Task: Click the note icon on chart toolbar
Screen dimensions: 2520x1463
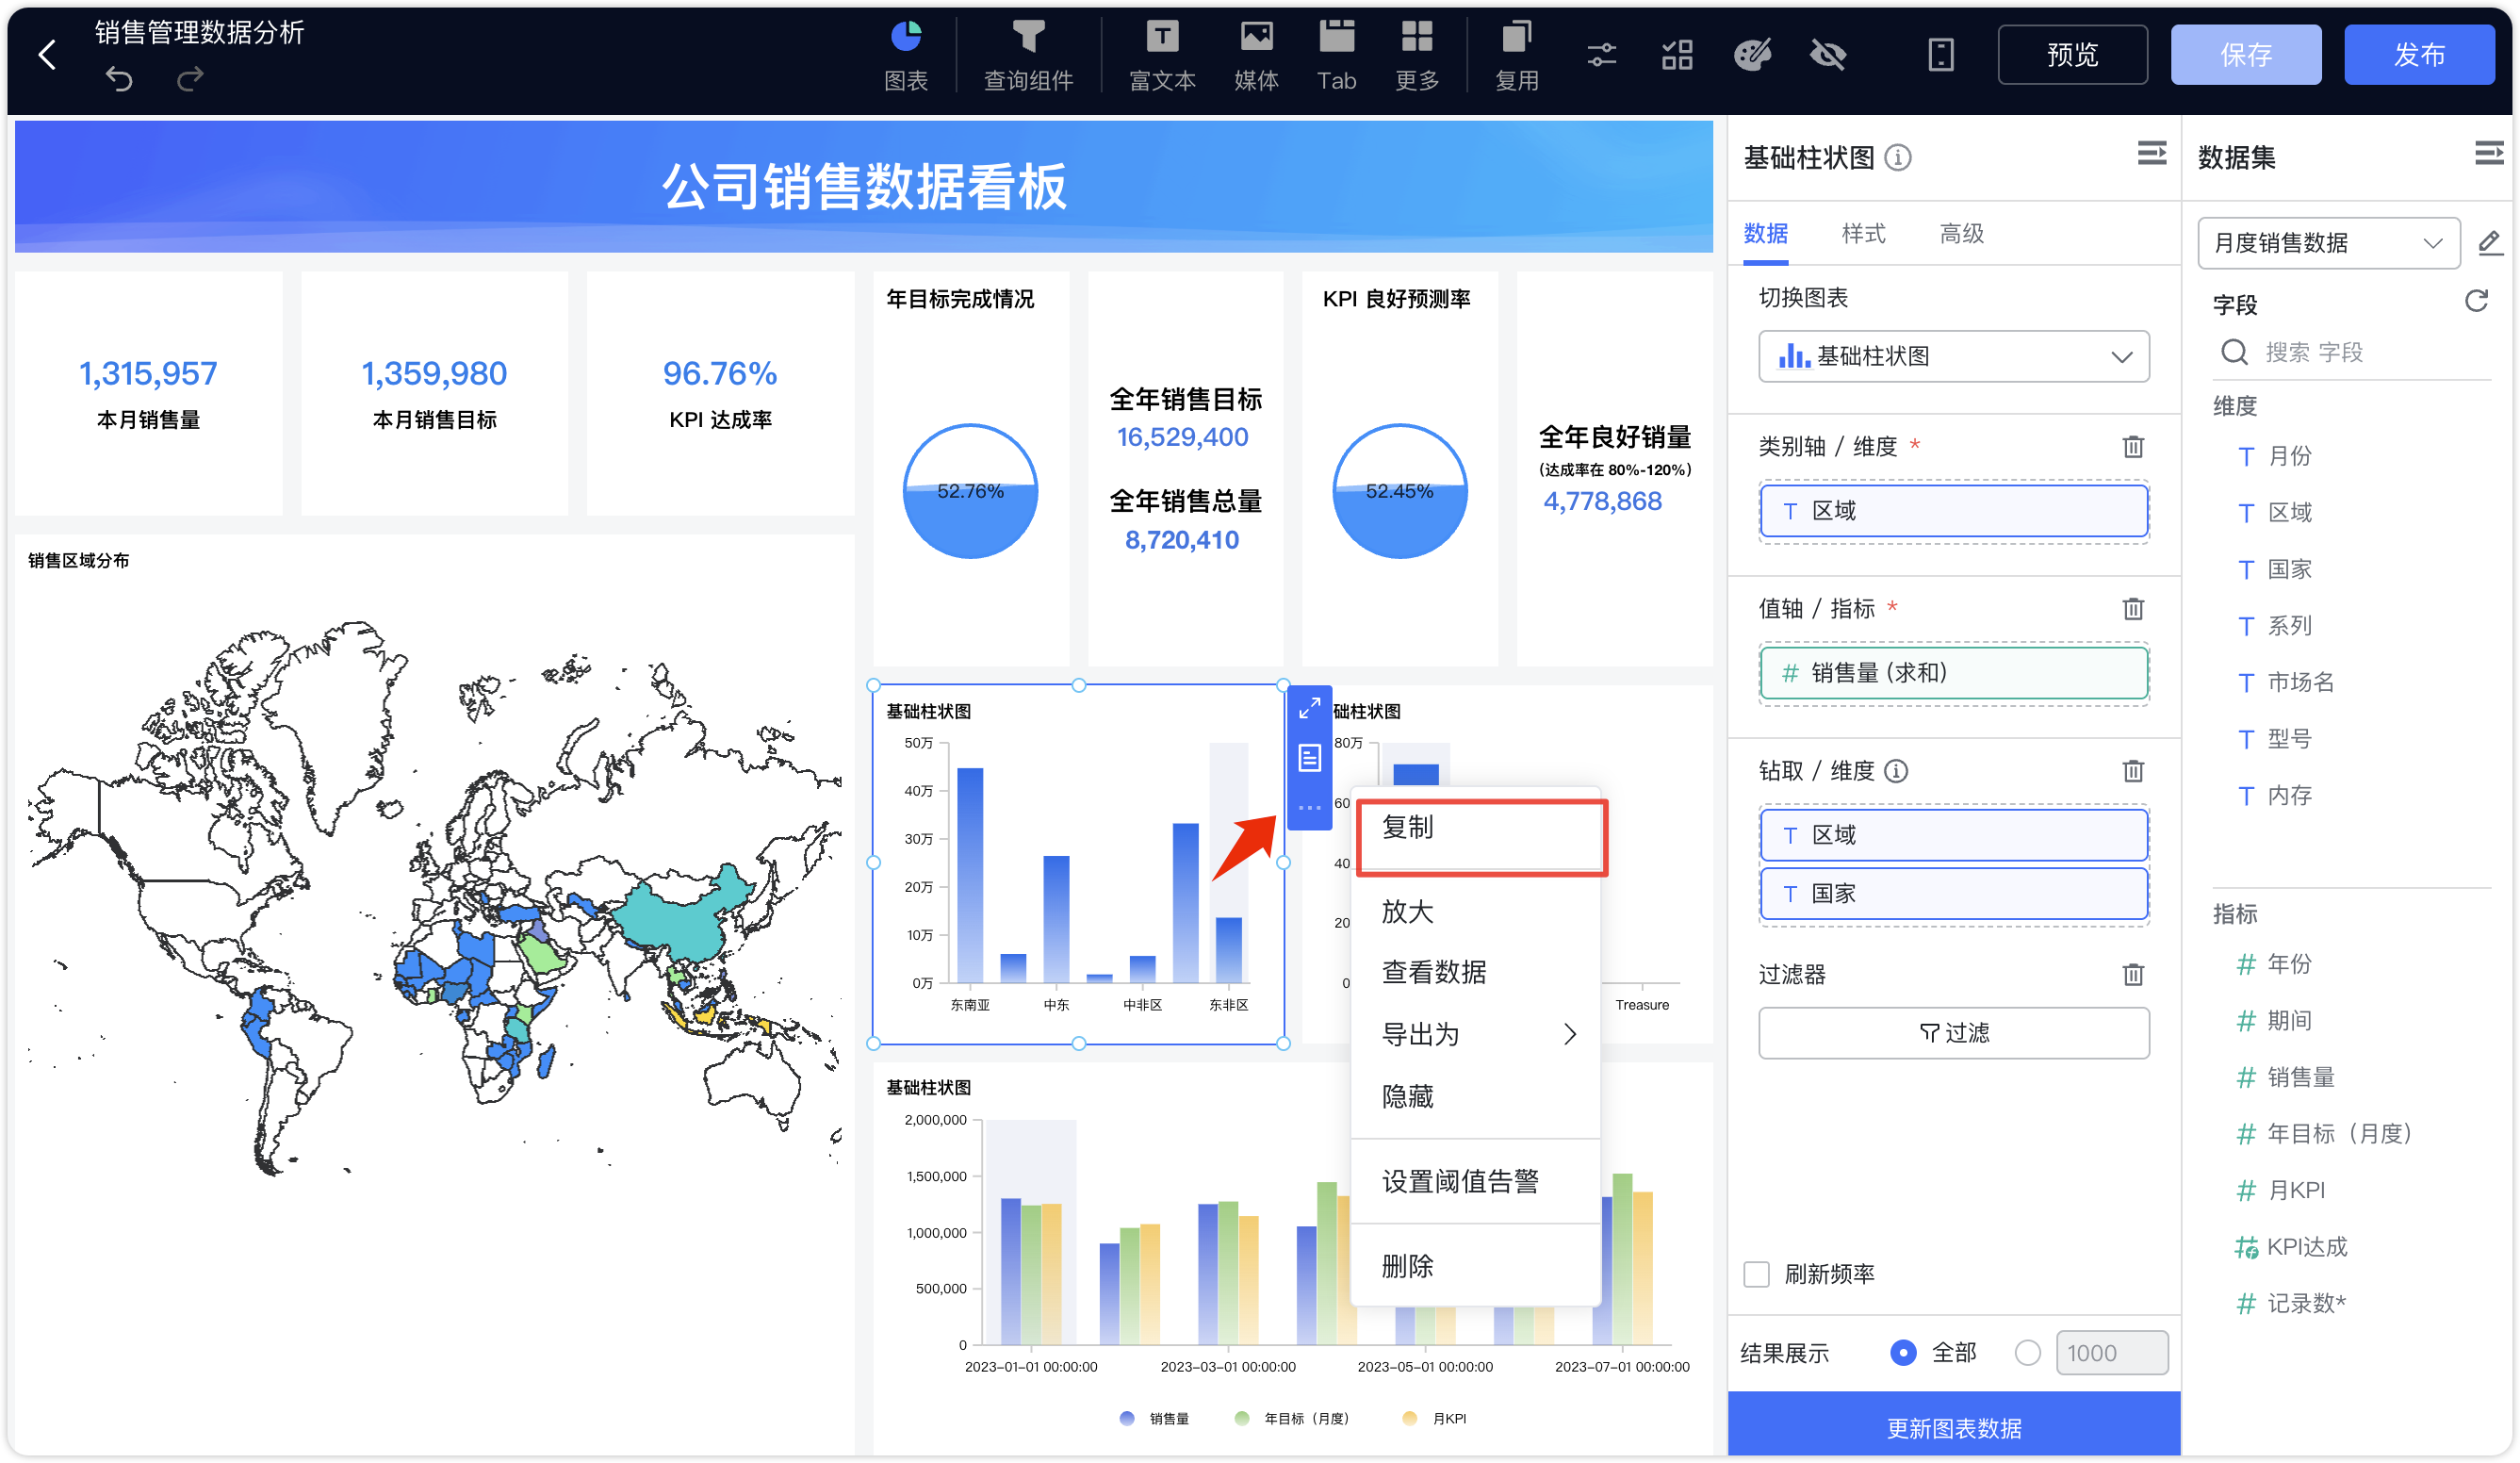Action: 1309,759
